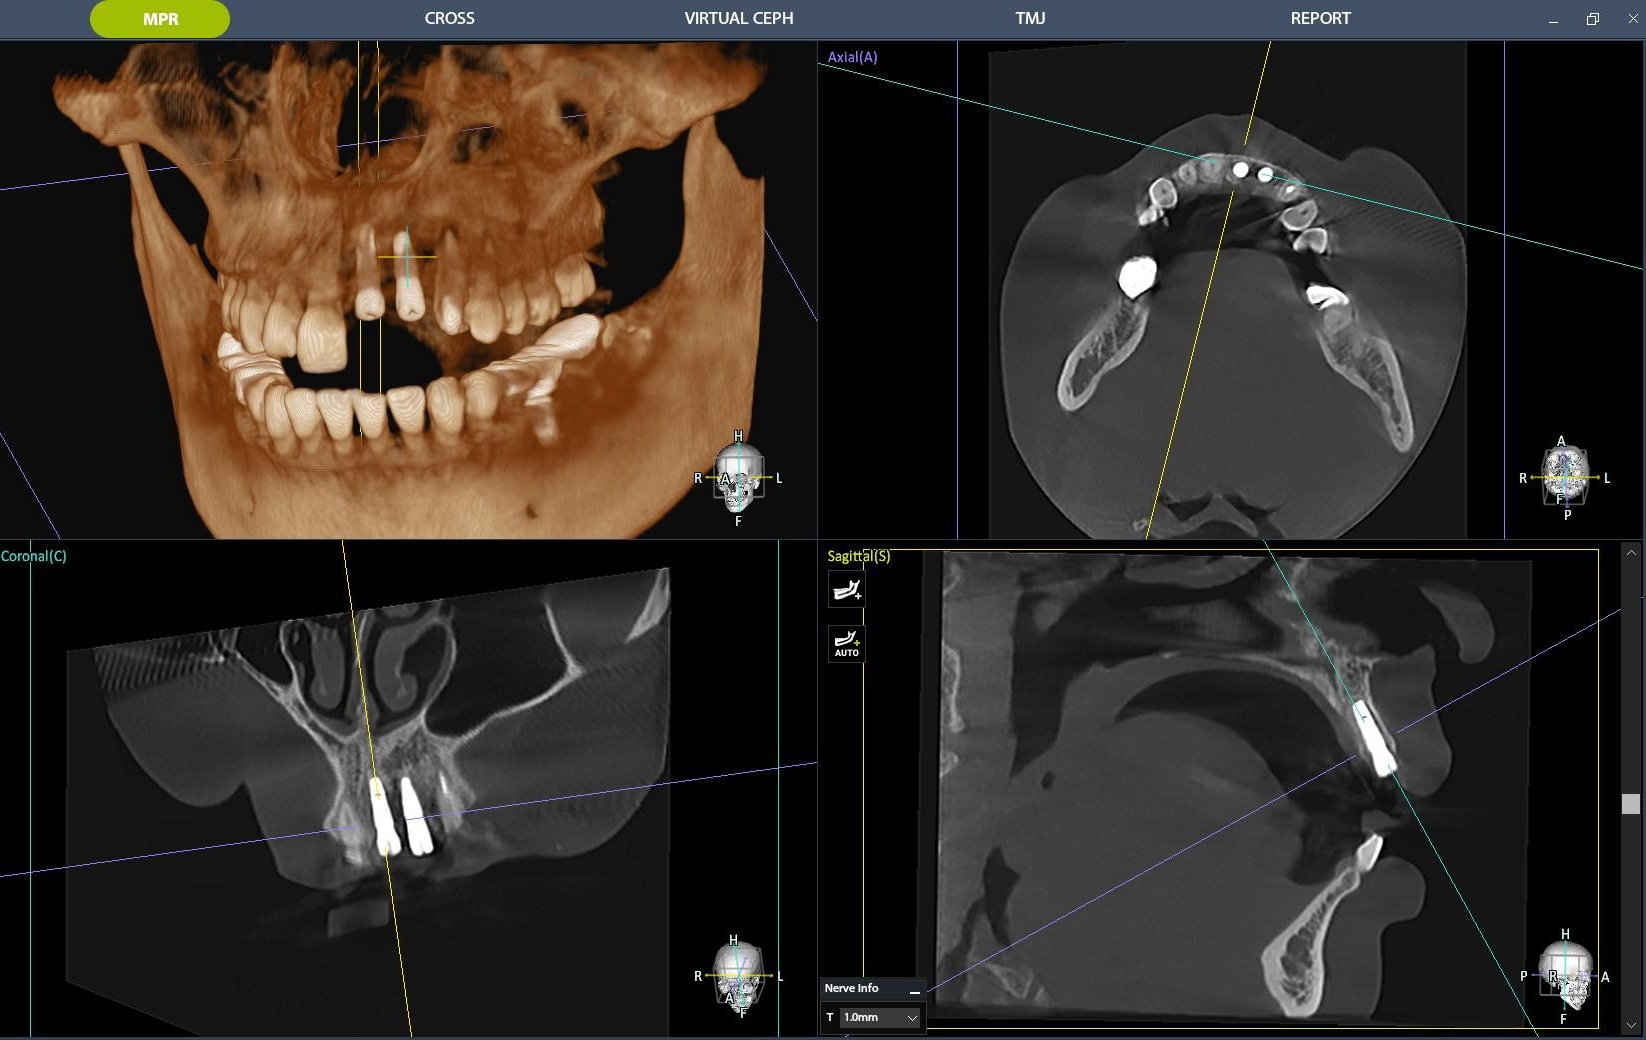This screenshot has width=1646, height=1040.
Task: Open the VIRTUAL CEPH tab
Action: [739, 18]
